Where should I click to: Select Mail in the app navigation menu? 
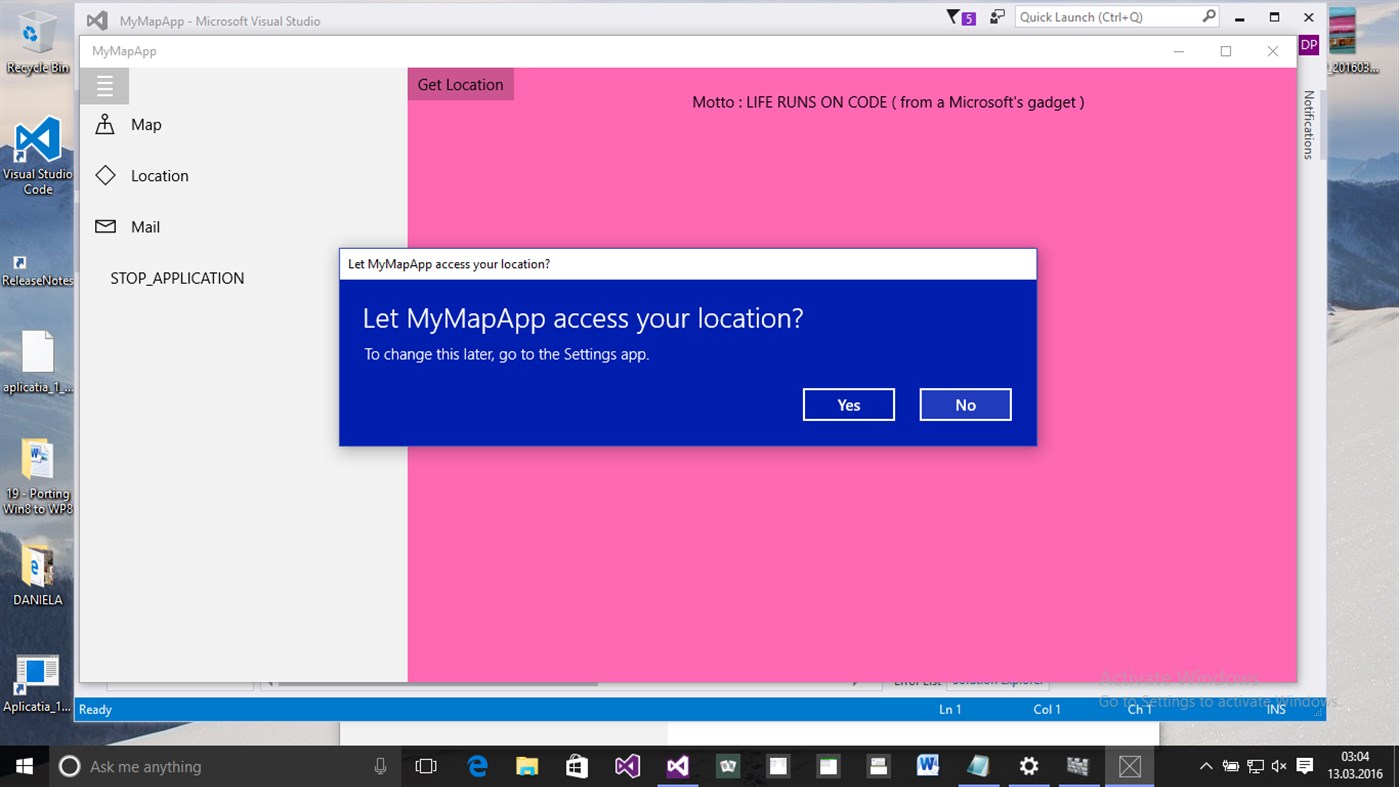145,226
